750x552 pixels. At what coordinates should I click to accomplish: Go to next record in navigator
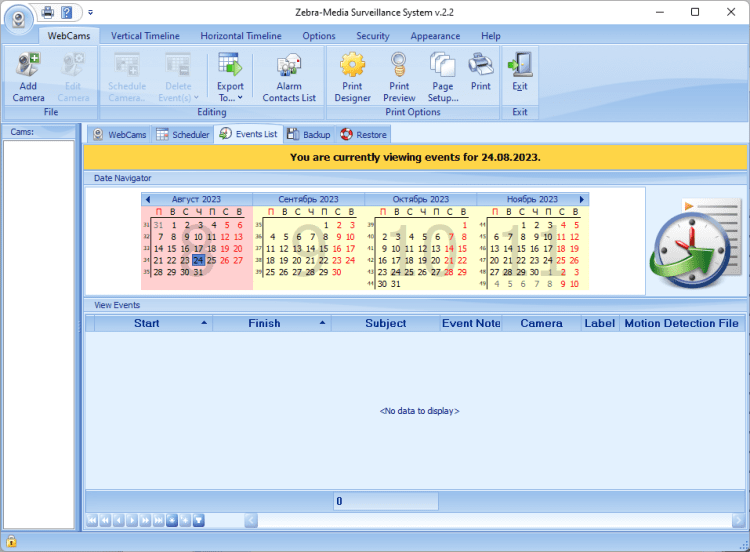point(132,520)
